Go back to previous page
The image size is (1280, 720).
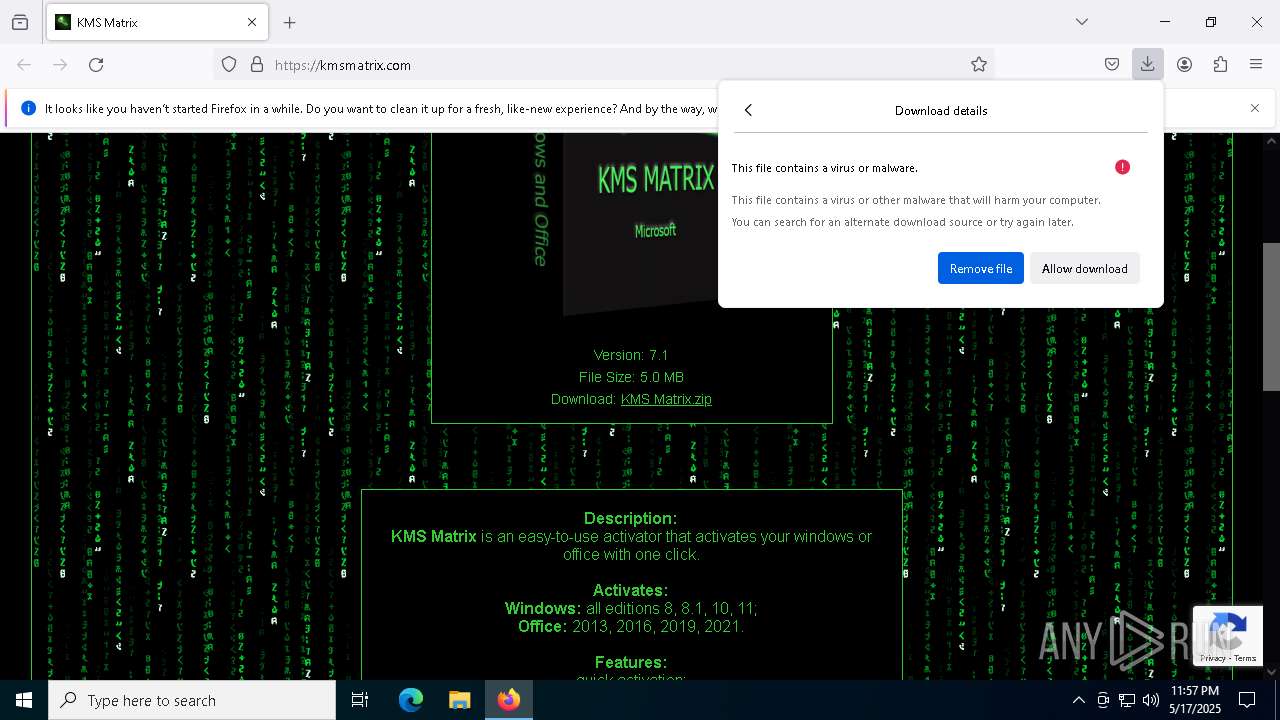click(24, 65)
